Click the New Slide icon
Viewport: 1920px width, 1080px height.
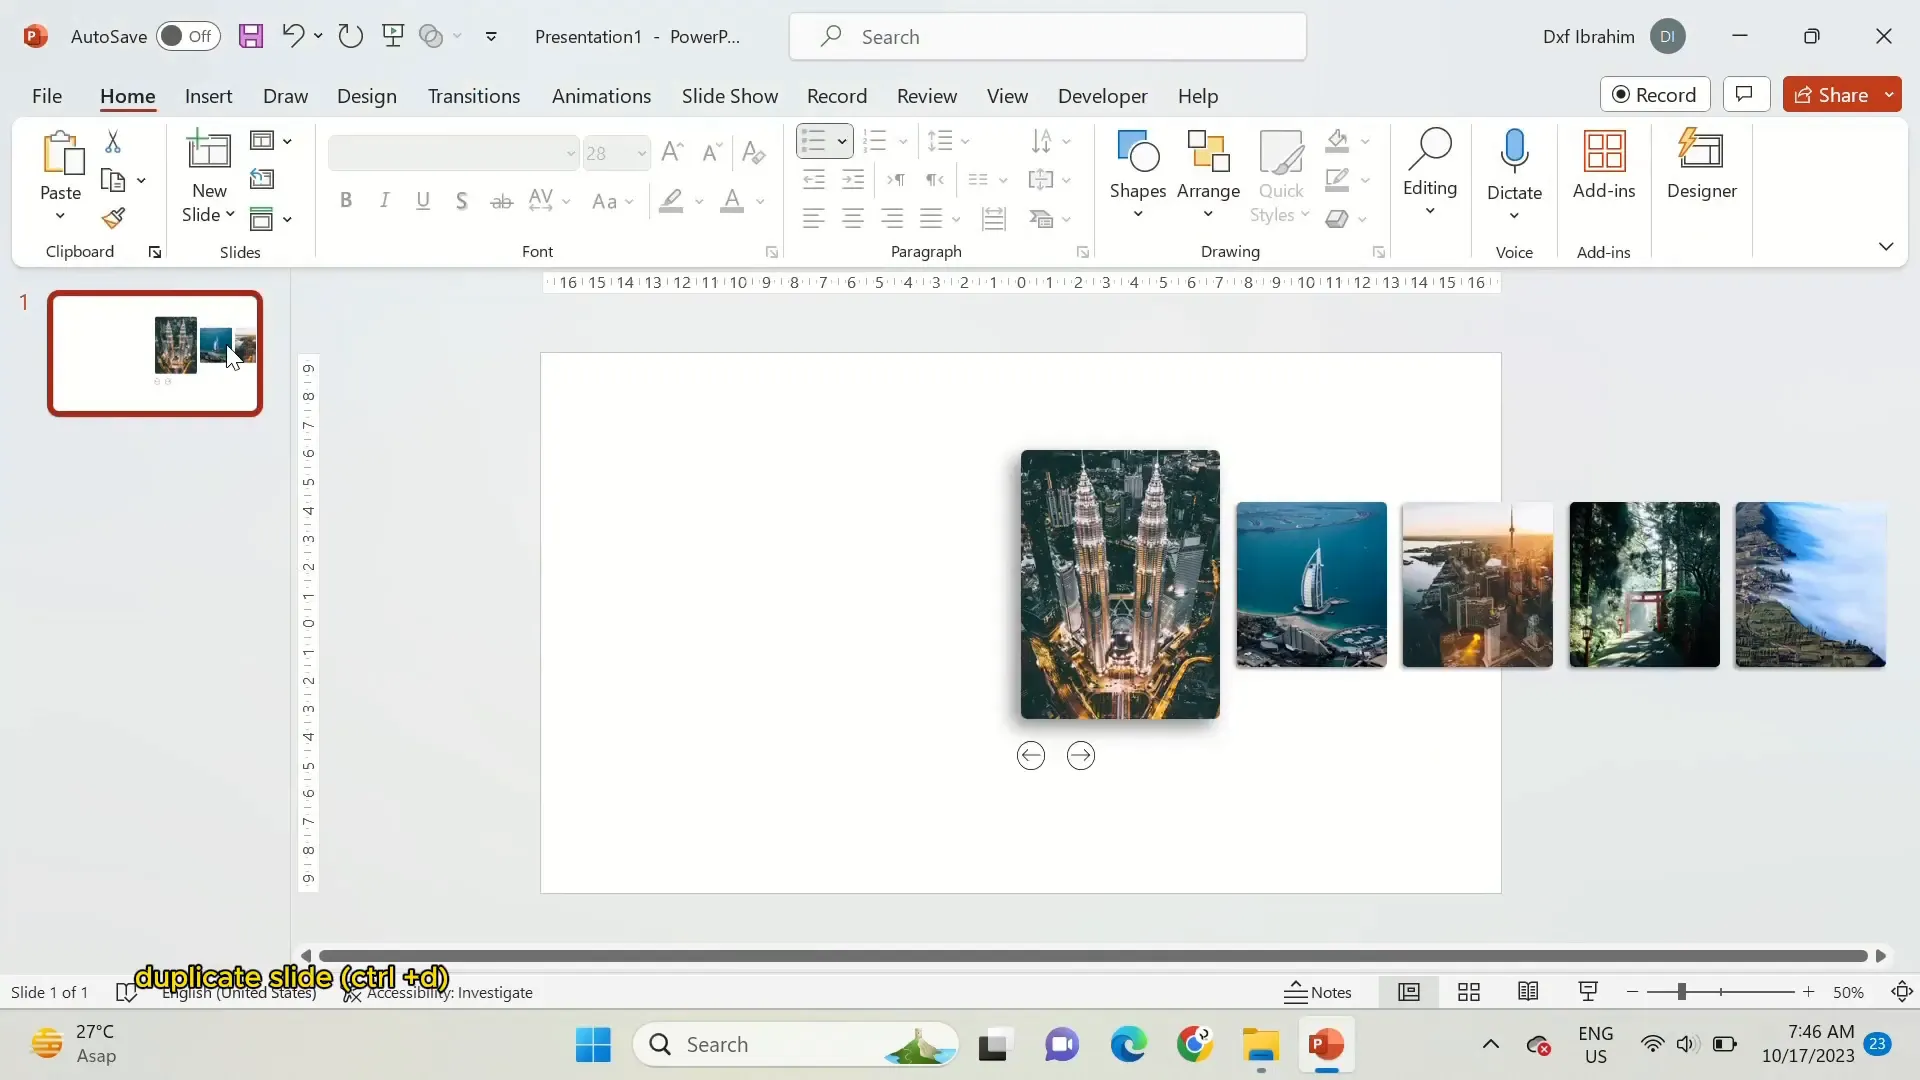[x=208, y=150]
